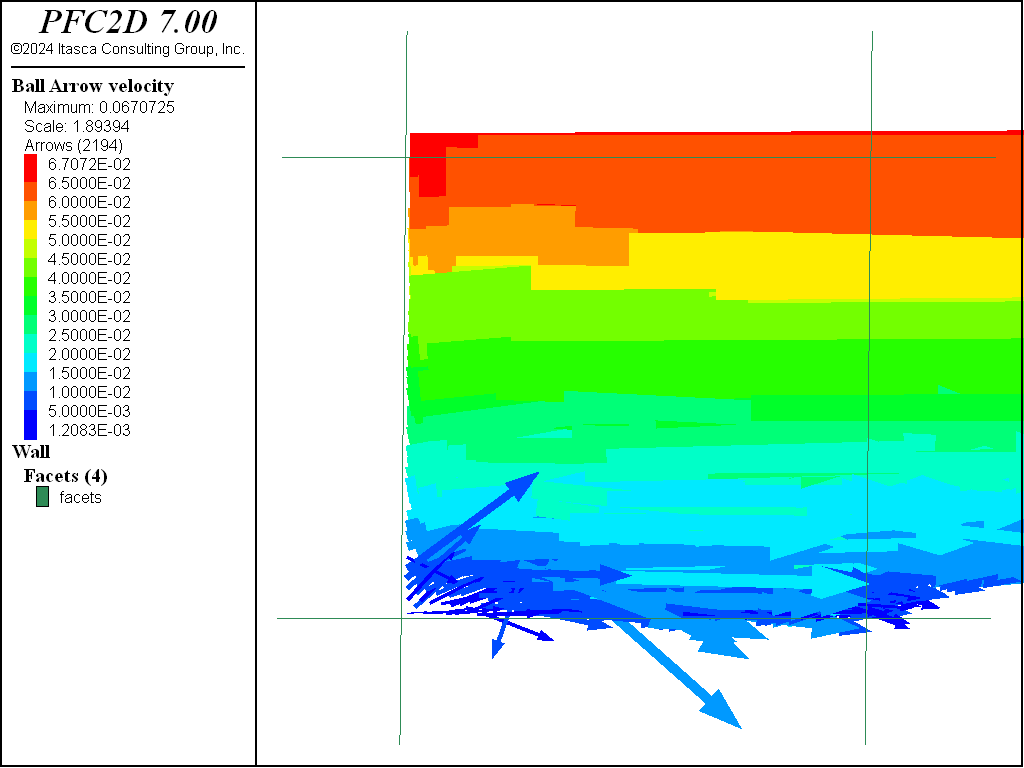Image resolution: width=1024 pixels, height=768 pixels.
Task: Select the 'Scale: 1.89394' legend entry
Action: point(77,127)
